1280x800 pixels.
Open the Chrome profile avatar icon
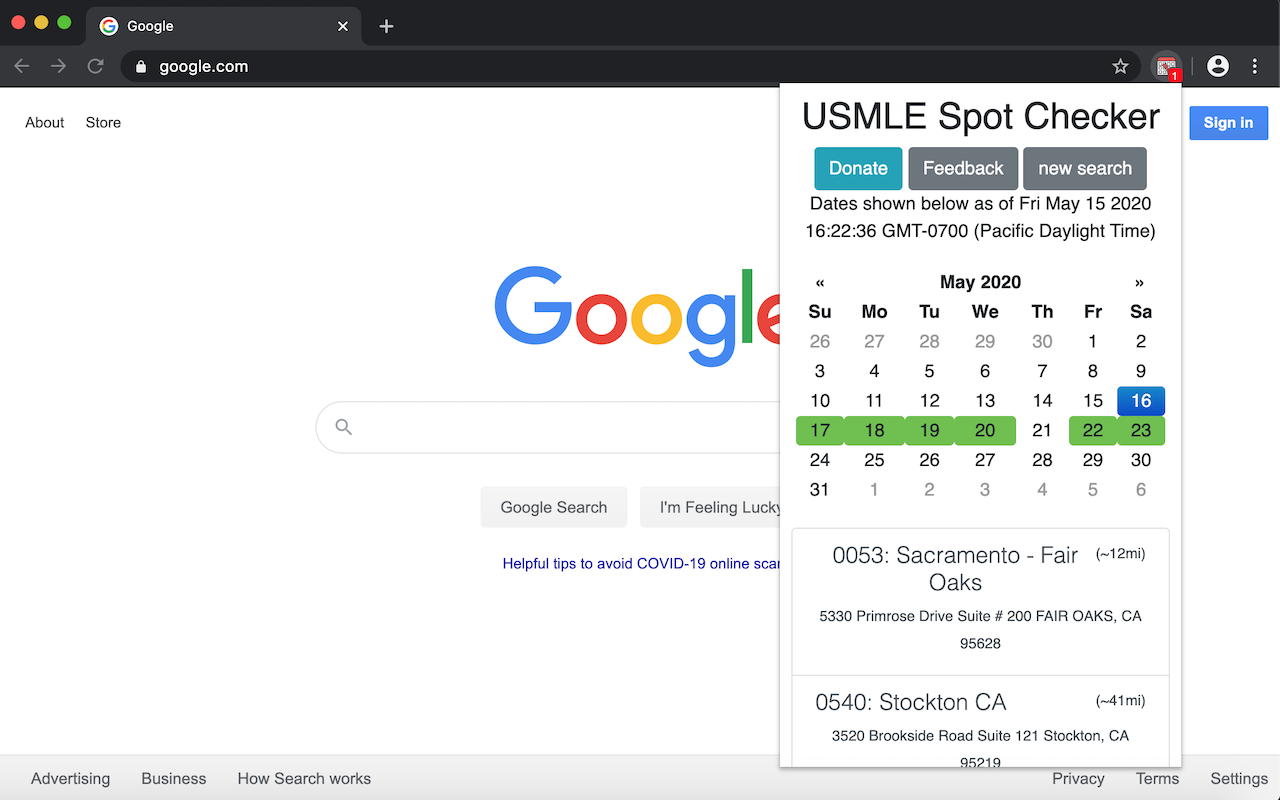tap(1218, 67)
